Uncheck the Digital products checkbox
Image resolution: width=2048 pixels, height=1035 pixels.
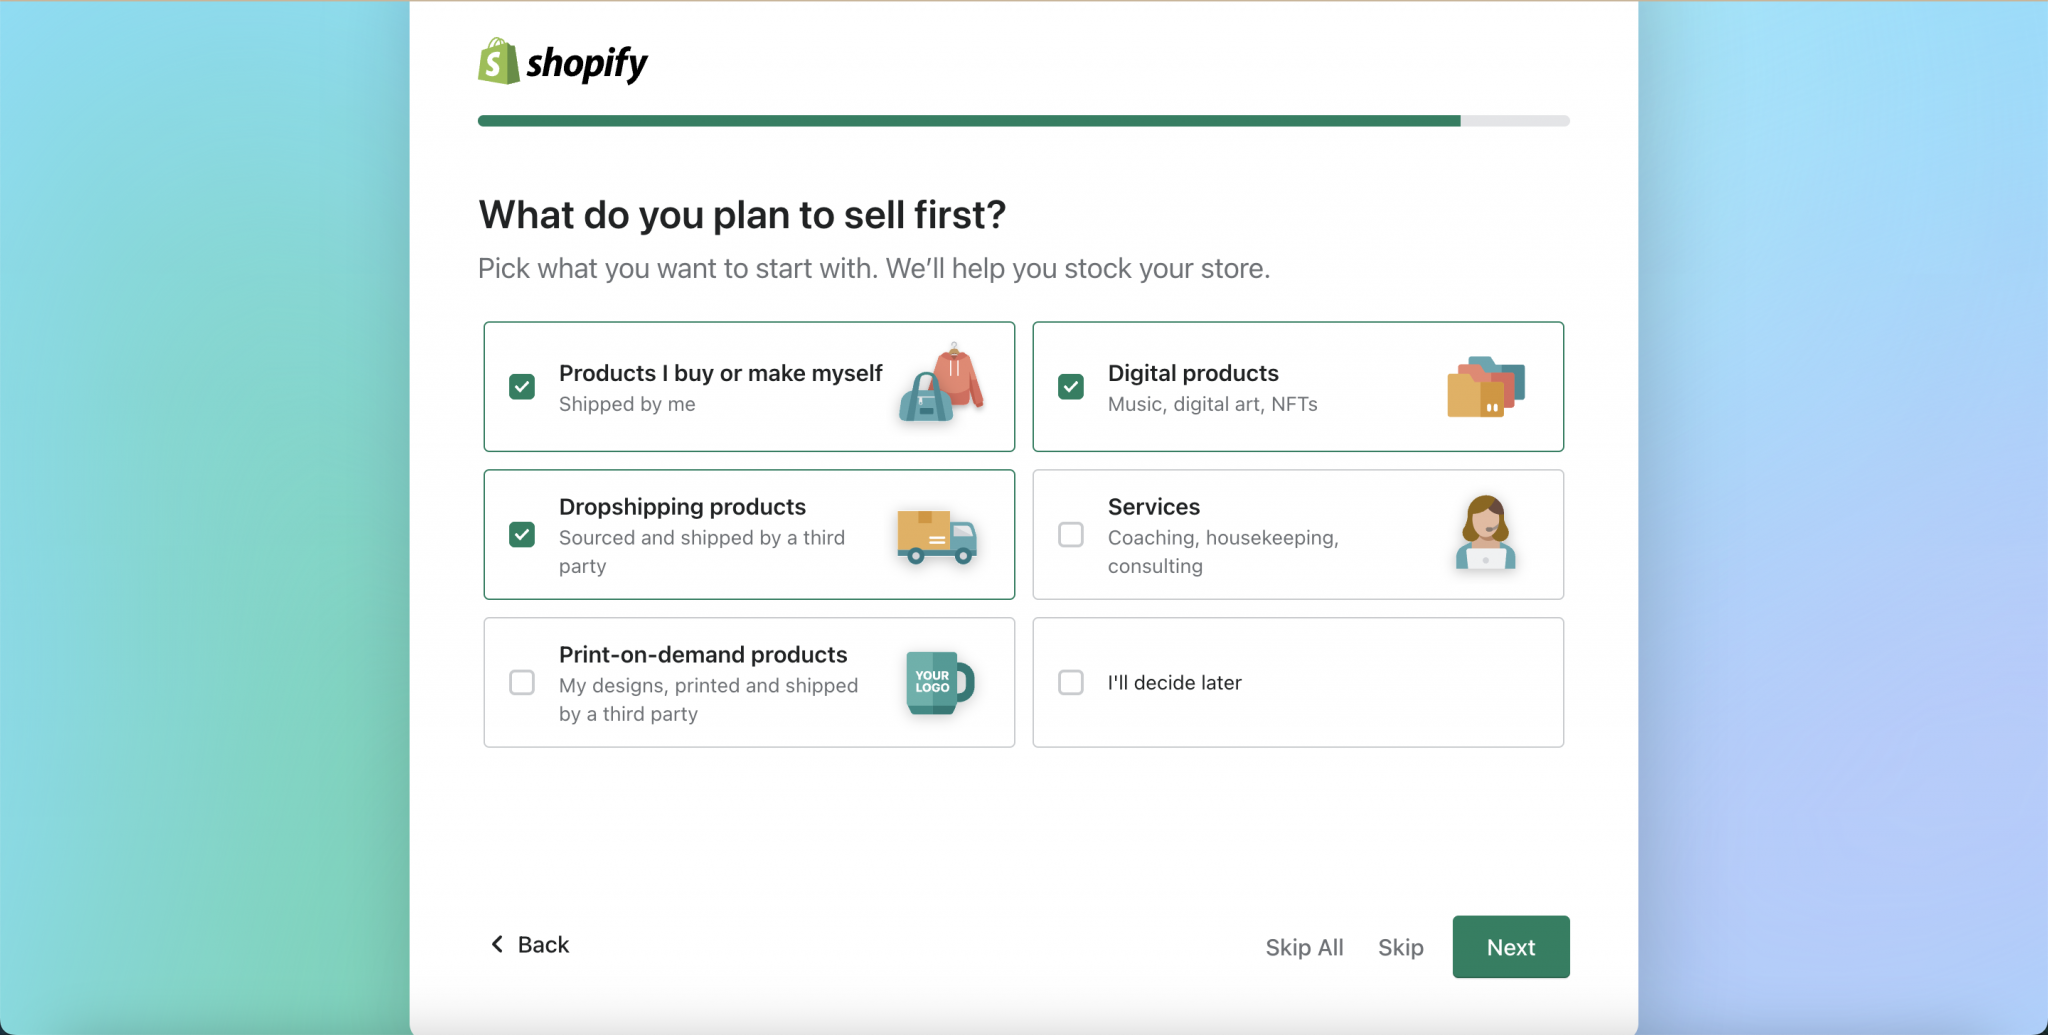1071,387
